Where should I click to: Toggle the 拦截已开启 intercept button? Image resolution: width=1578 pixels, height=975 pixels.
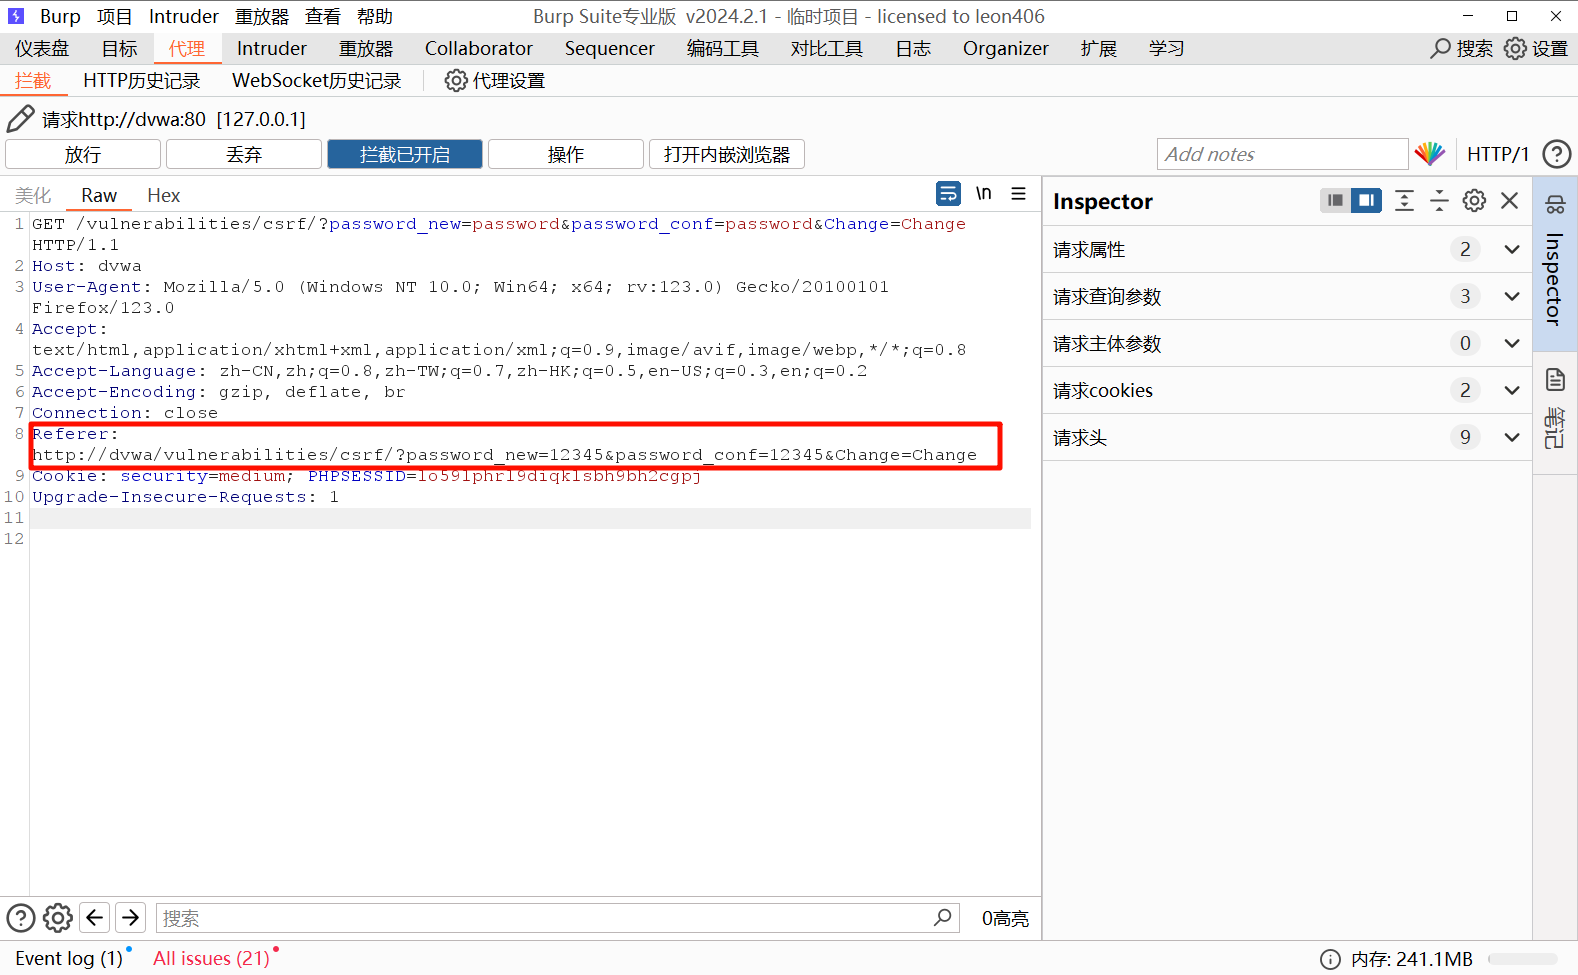[405, 154]
